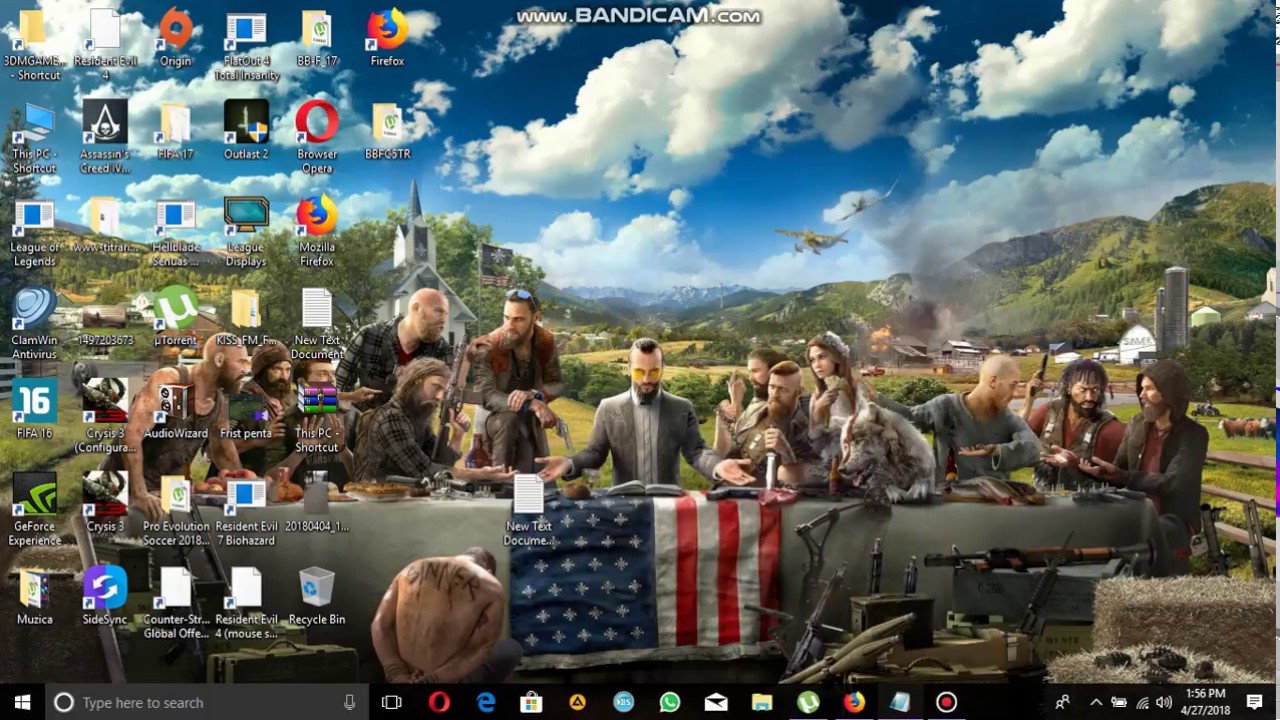The width and height of the screenshot is (1280, 720).
Task: Open the Windows Start menu
Action: tap(22, 702)
